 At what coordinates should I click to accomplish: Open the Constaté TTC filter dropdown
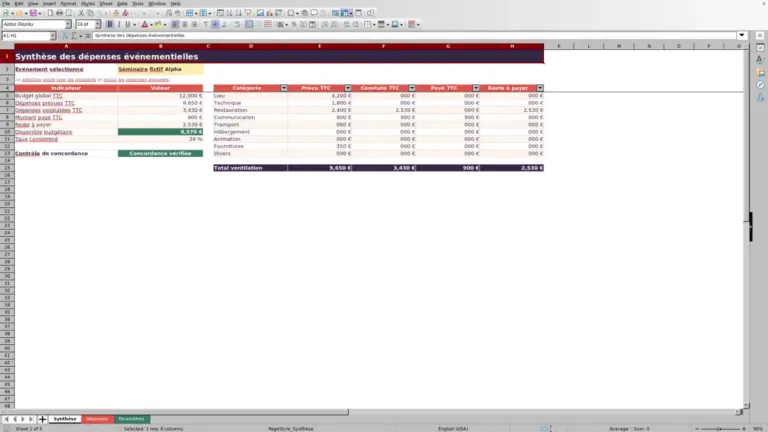click(x=412, y=88)
